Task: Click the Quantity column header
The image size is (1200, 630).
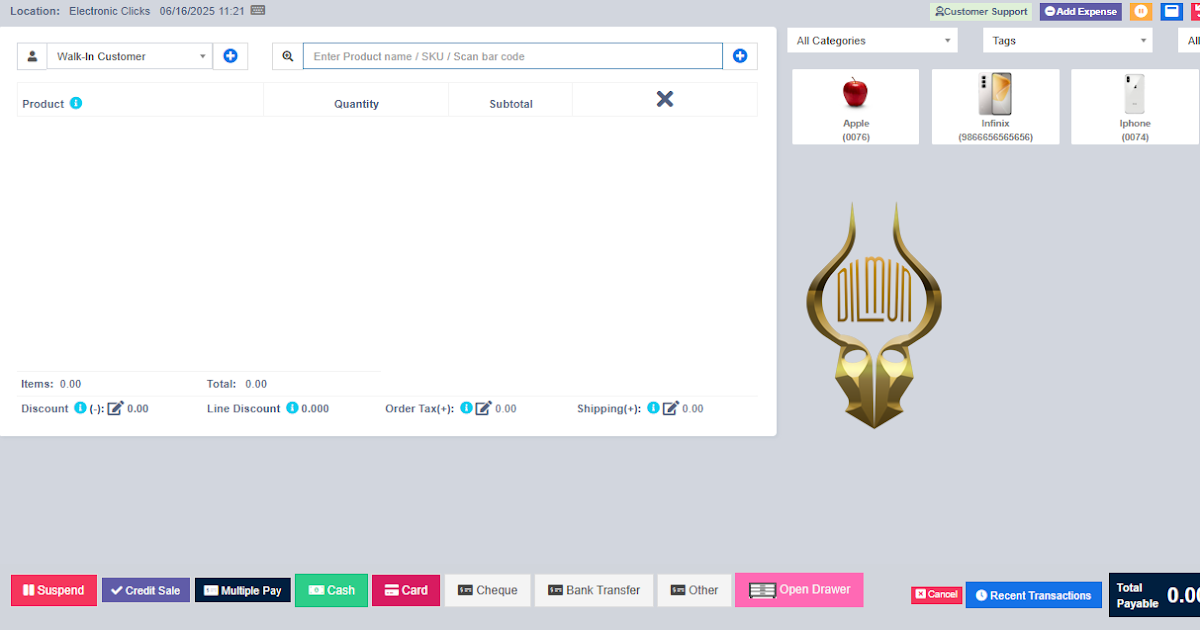Action: [x=356, y=104]
